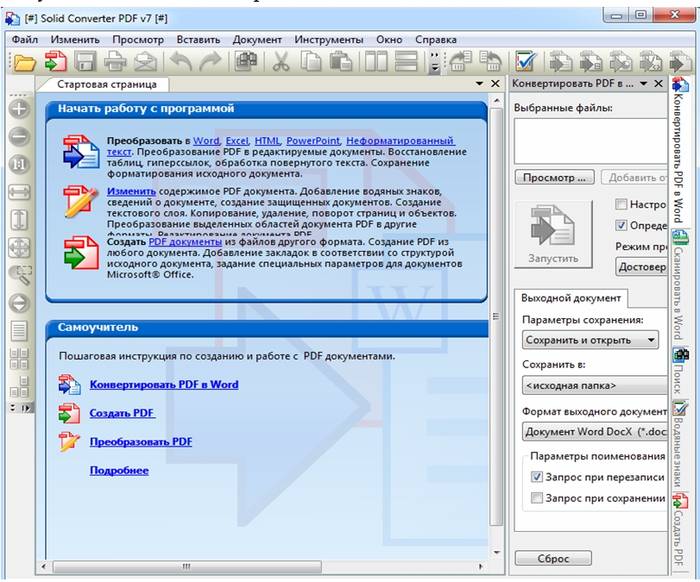The width and height of the screenshot is (700, 582).
Task: Click the 'Подробнее' link
Action: tap(119, 470)
